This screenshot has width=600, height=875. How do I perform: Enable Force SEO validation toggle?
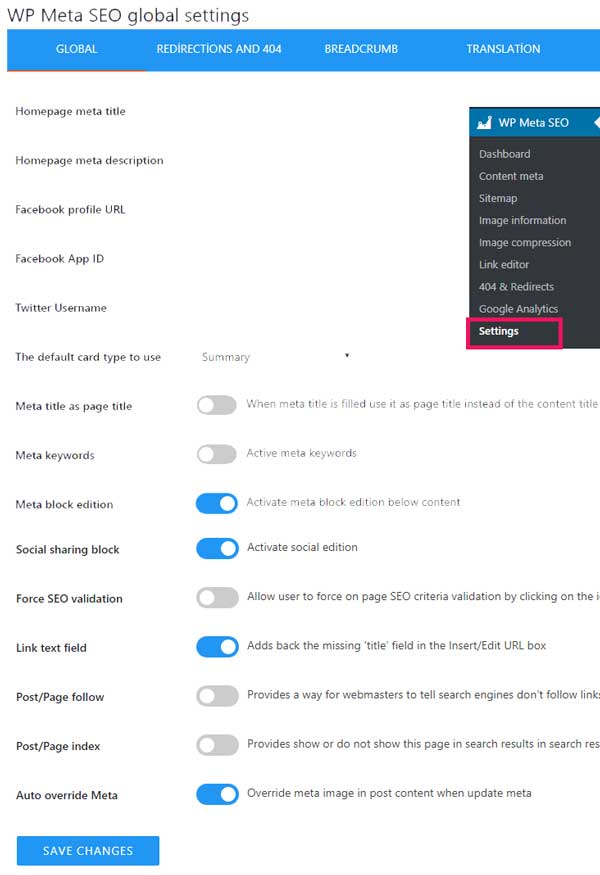click(217, 598)
